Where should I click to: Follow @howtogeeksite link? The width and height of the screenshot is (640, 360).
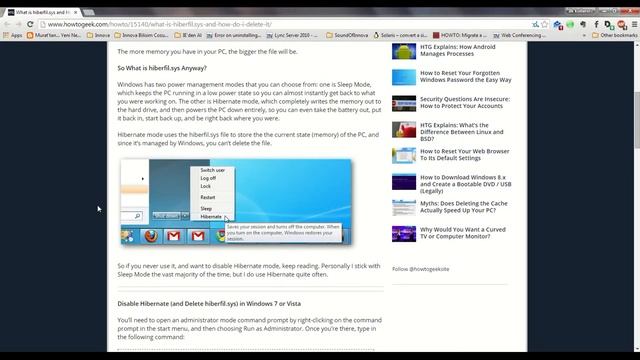(x=420, y=269)
